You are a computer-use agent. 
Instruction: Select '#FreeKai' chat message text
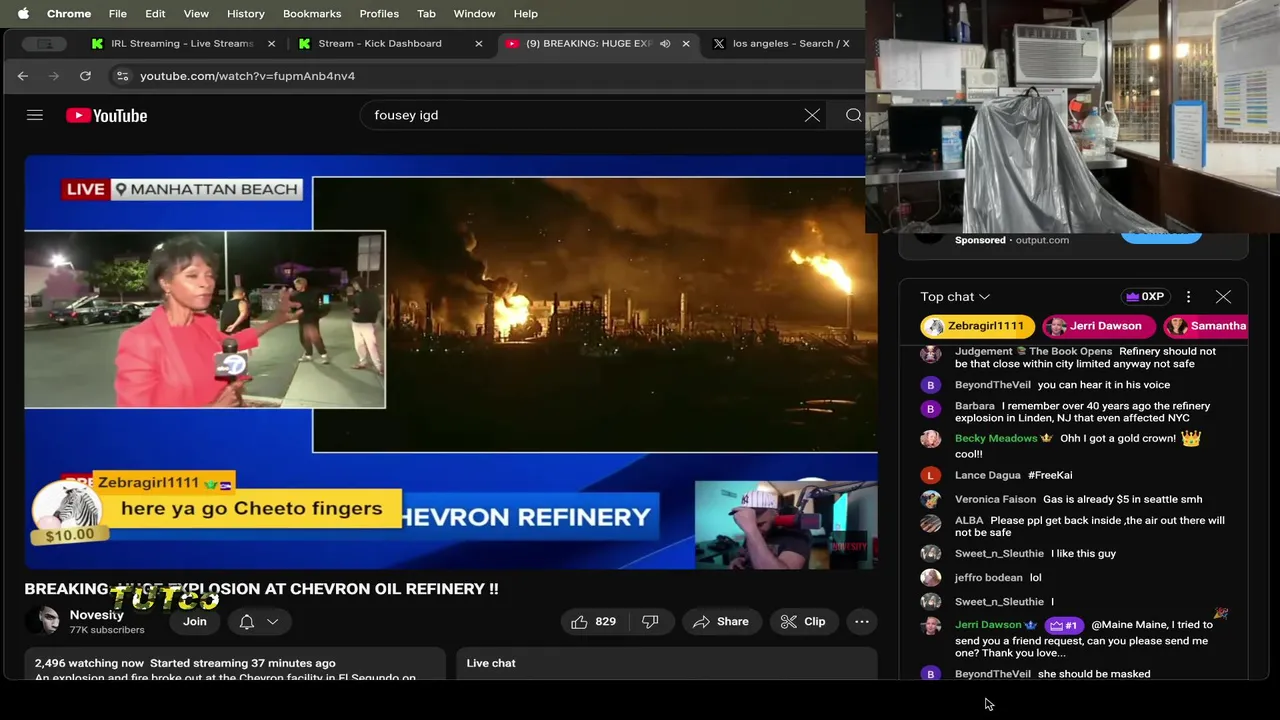1050,475
